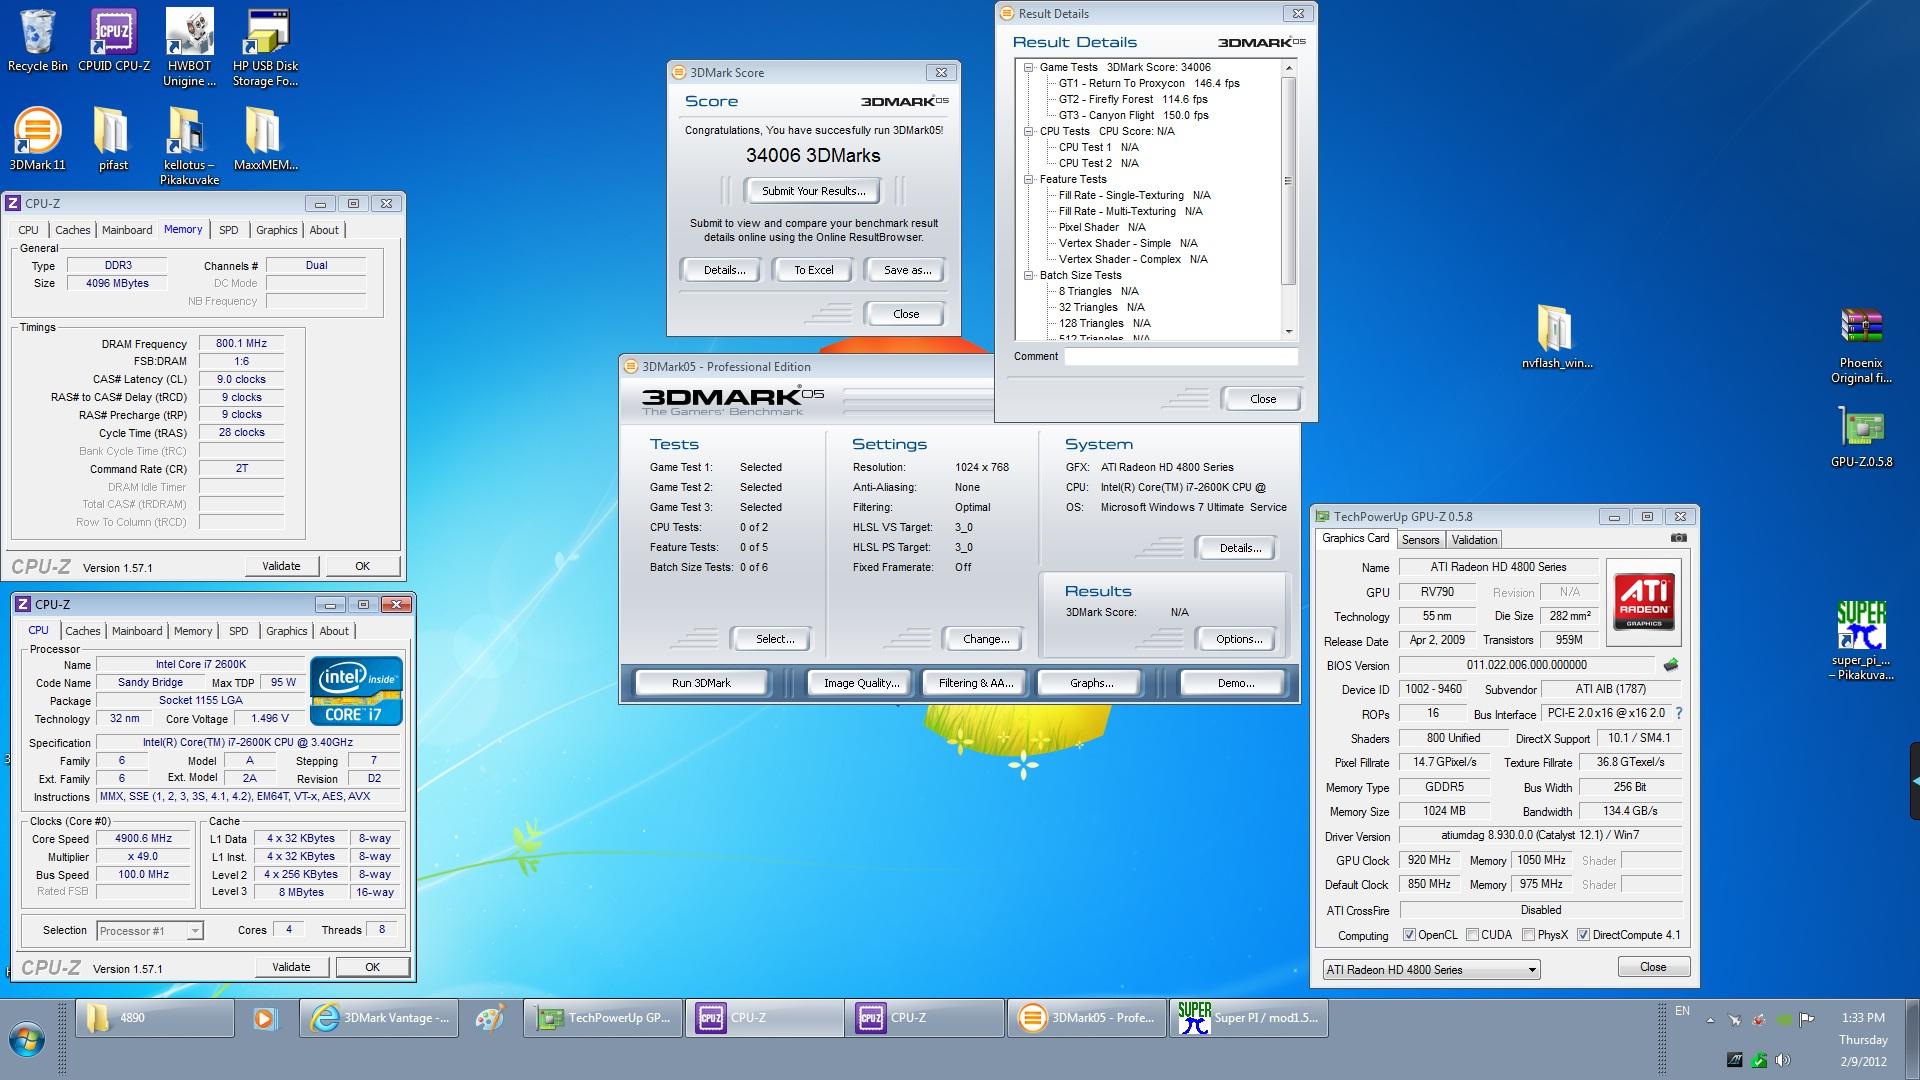Screen dimensions: 1920x1080
Task: Click the Windows Start orb
Action: [27, 1040]
